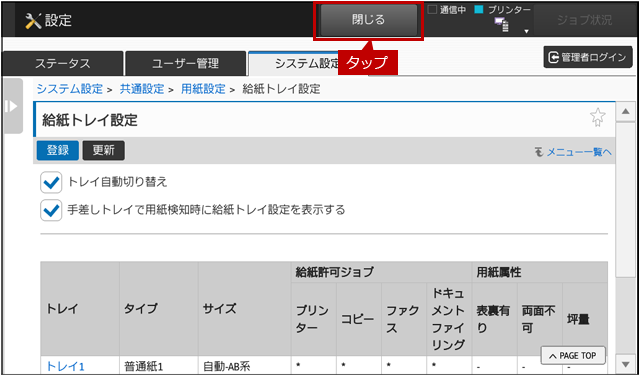
Task: Click the 用紙属性 header
Action: [x=540, y=272]
